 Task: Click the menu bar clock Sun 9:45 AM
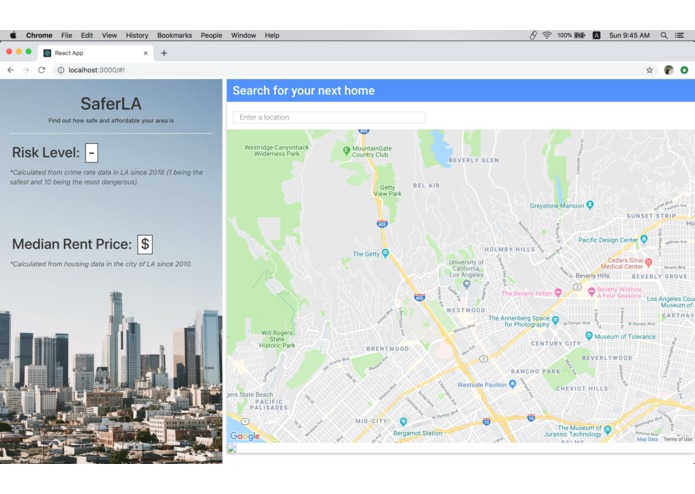point(629,35)
